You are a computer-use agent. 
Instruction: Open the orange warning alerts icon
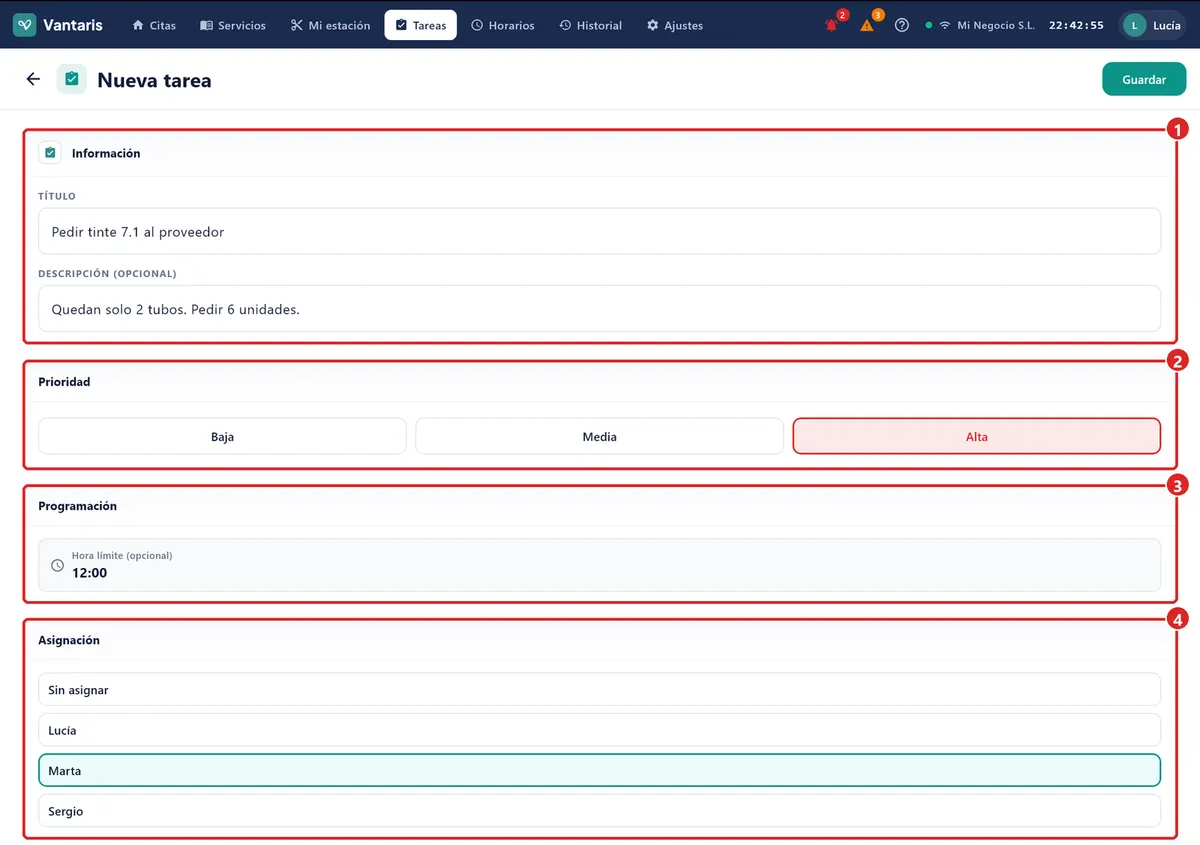tap(867, 25)
